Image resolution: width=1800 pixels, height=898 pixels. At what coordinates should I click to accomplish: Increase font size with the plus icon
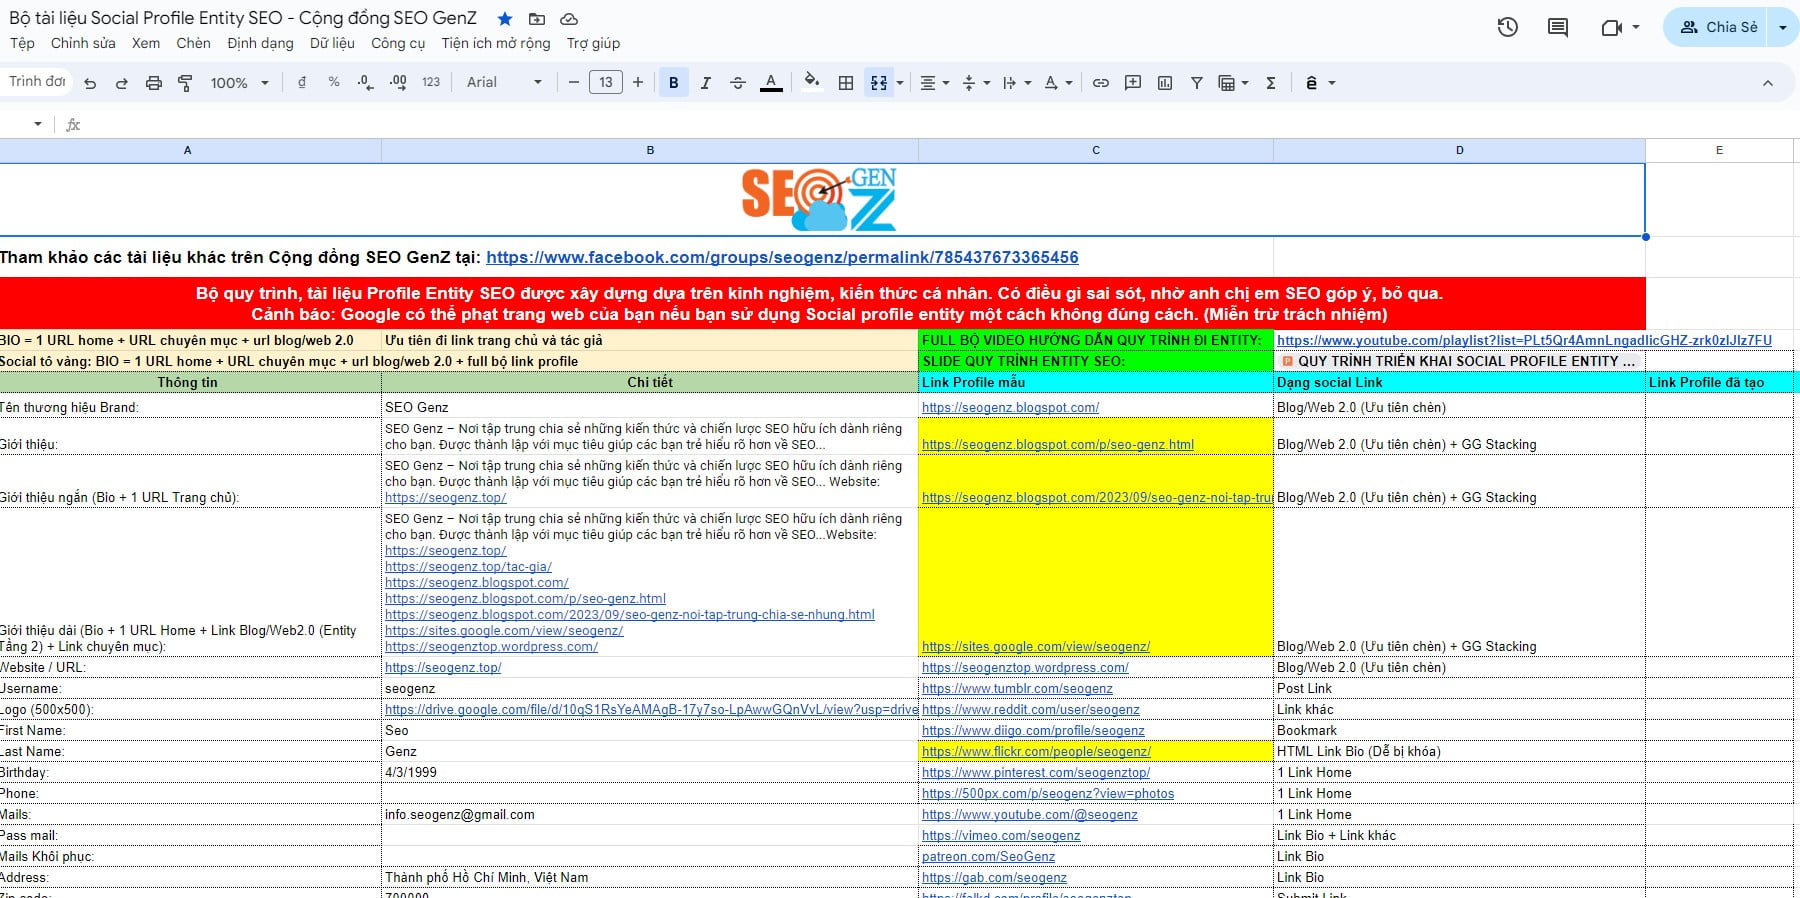coord(638,82)
